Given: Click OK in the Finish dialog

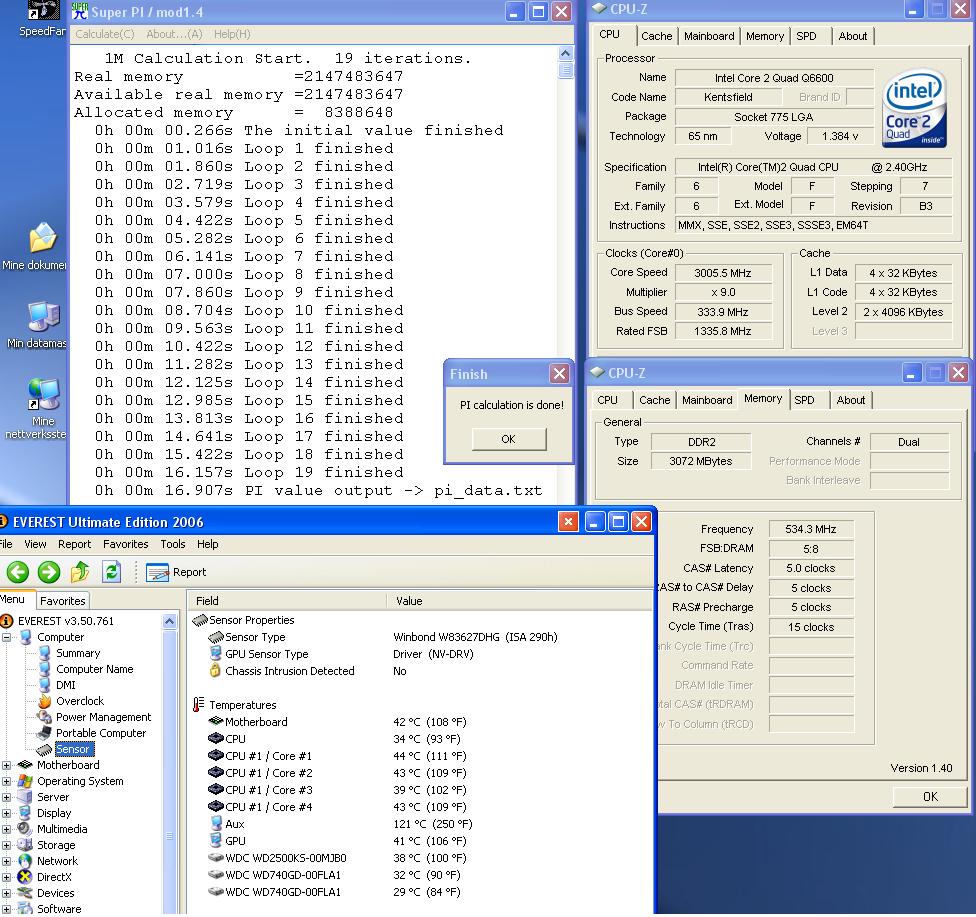Looking at the screenshot, I should coord(509,439).
